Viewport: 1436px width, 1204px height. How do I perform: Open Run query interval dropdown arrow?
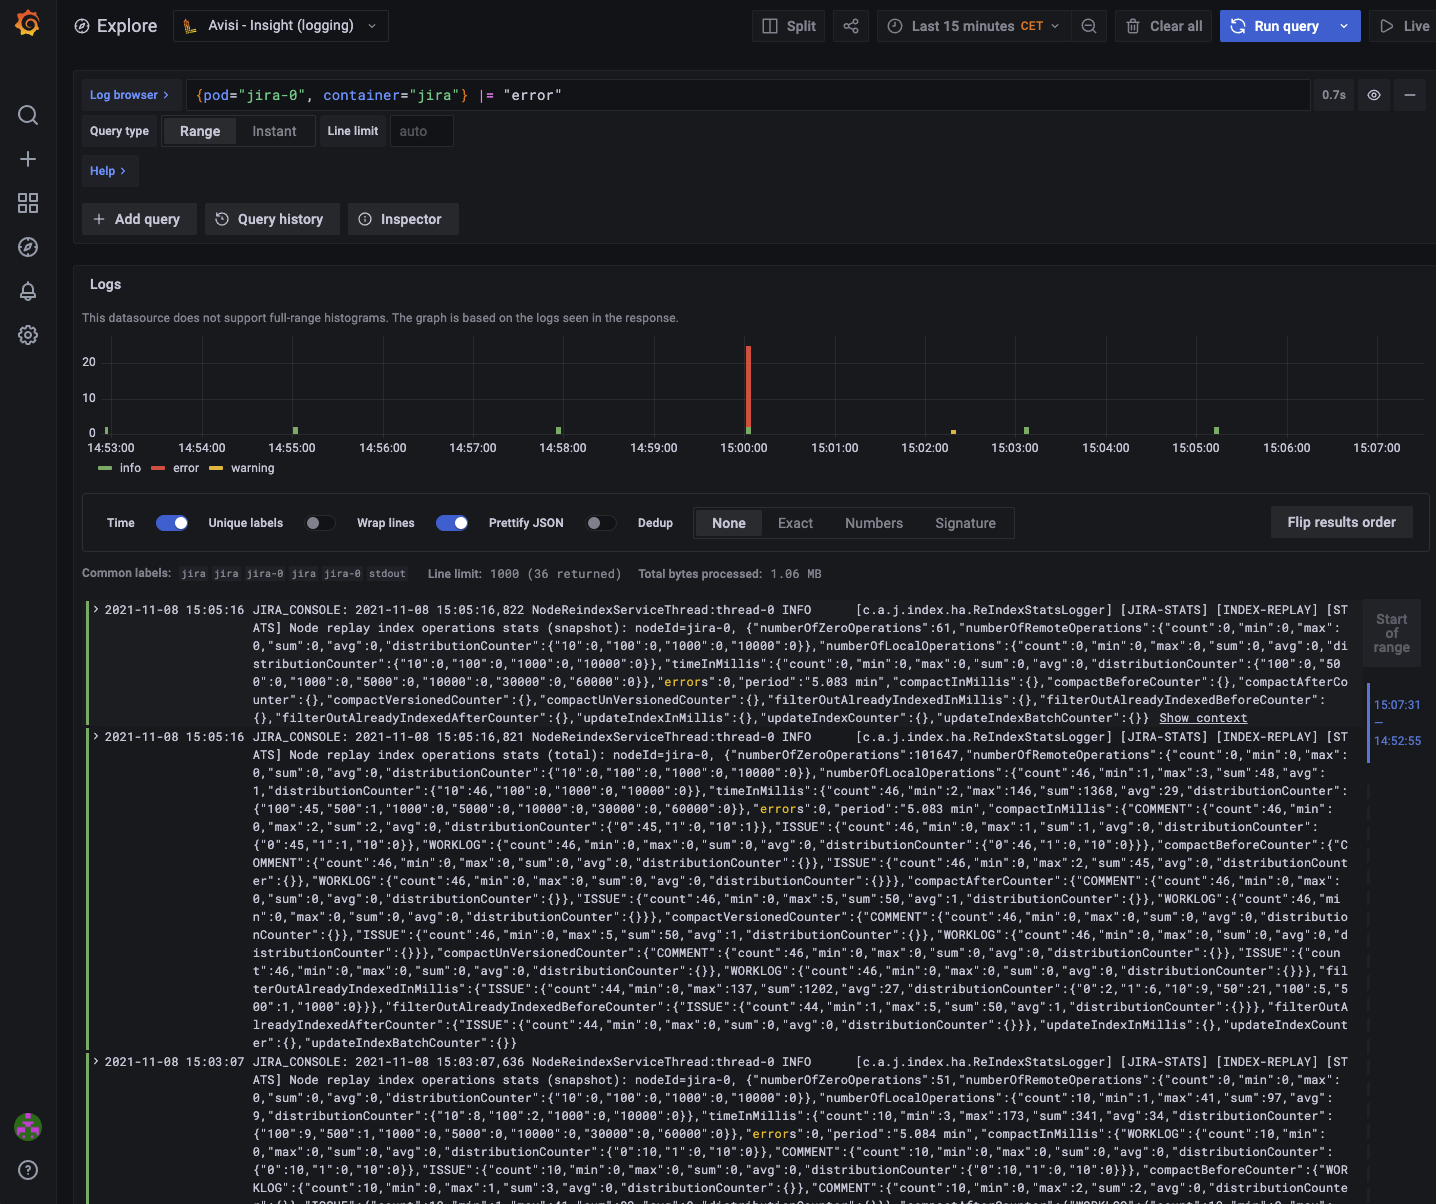[1345, 26]
